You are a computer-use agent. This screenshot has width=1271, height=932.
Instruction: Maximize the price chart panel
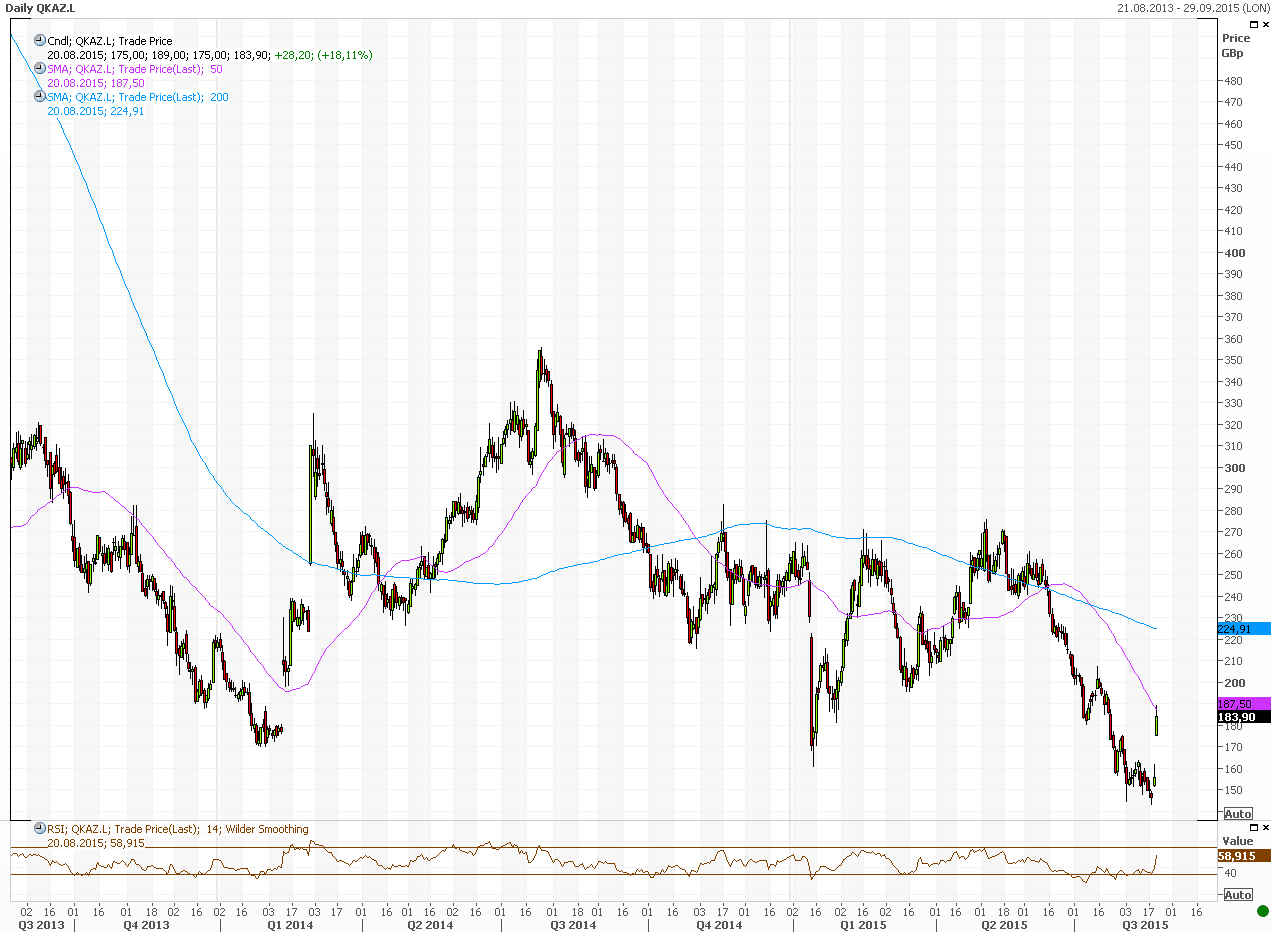coord(1252,24)
